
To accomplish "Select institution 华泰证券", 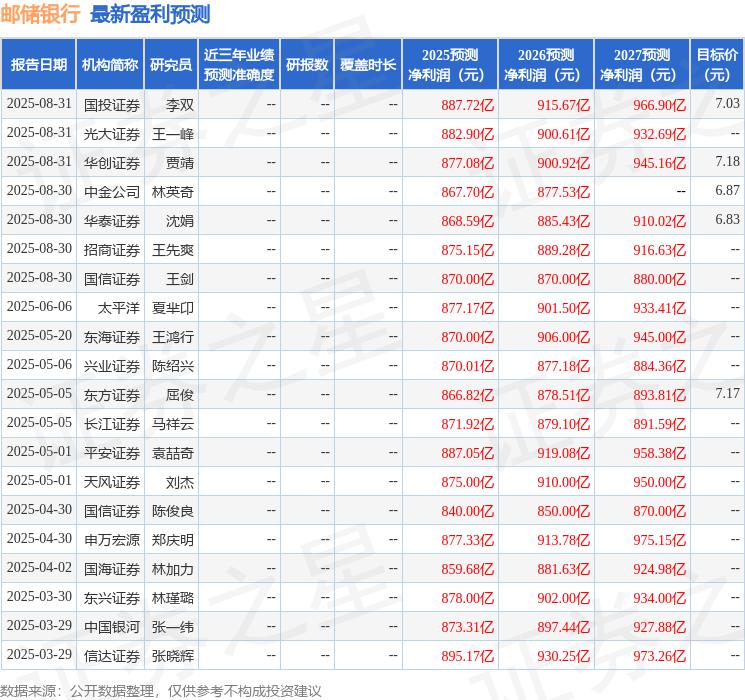I will 112,221.
